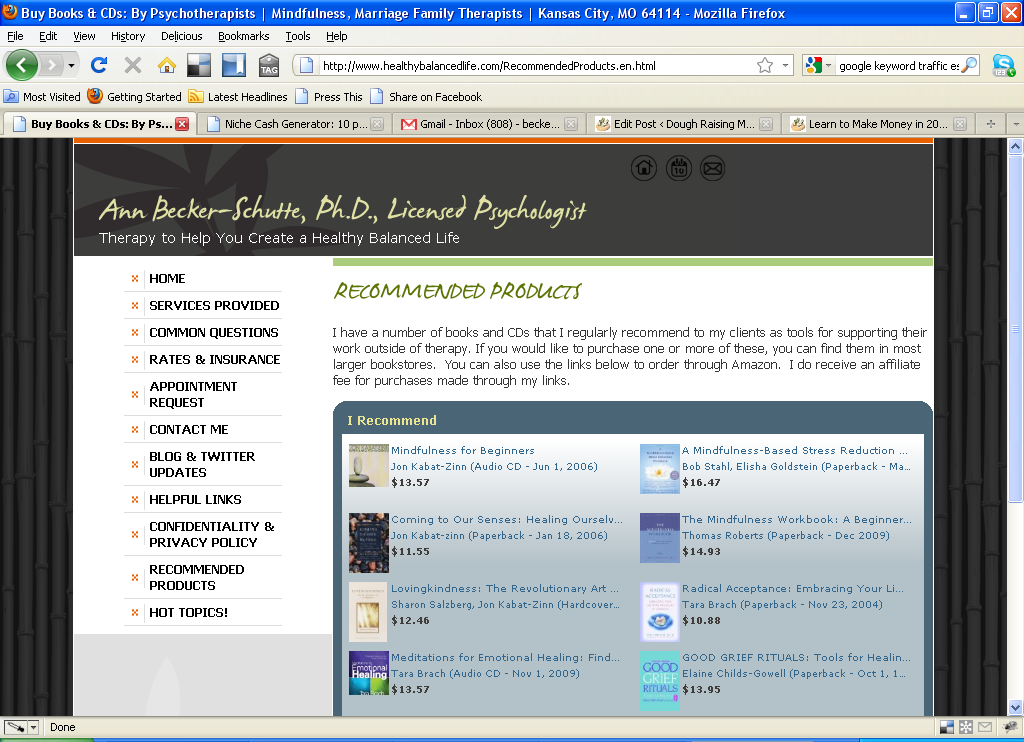
Task: Switch to the Gmail Inbox tab
Action: [489, 124]
